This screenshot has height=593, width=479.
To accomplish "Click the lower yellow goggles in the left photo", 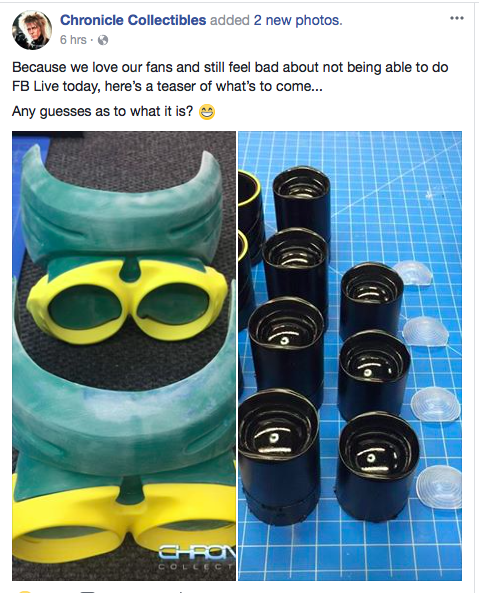I will click(x=124, y=528).
